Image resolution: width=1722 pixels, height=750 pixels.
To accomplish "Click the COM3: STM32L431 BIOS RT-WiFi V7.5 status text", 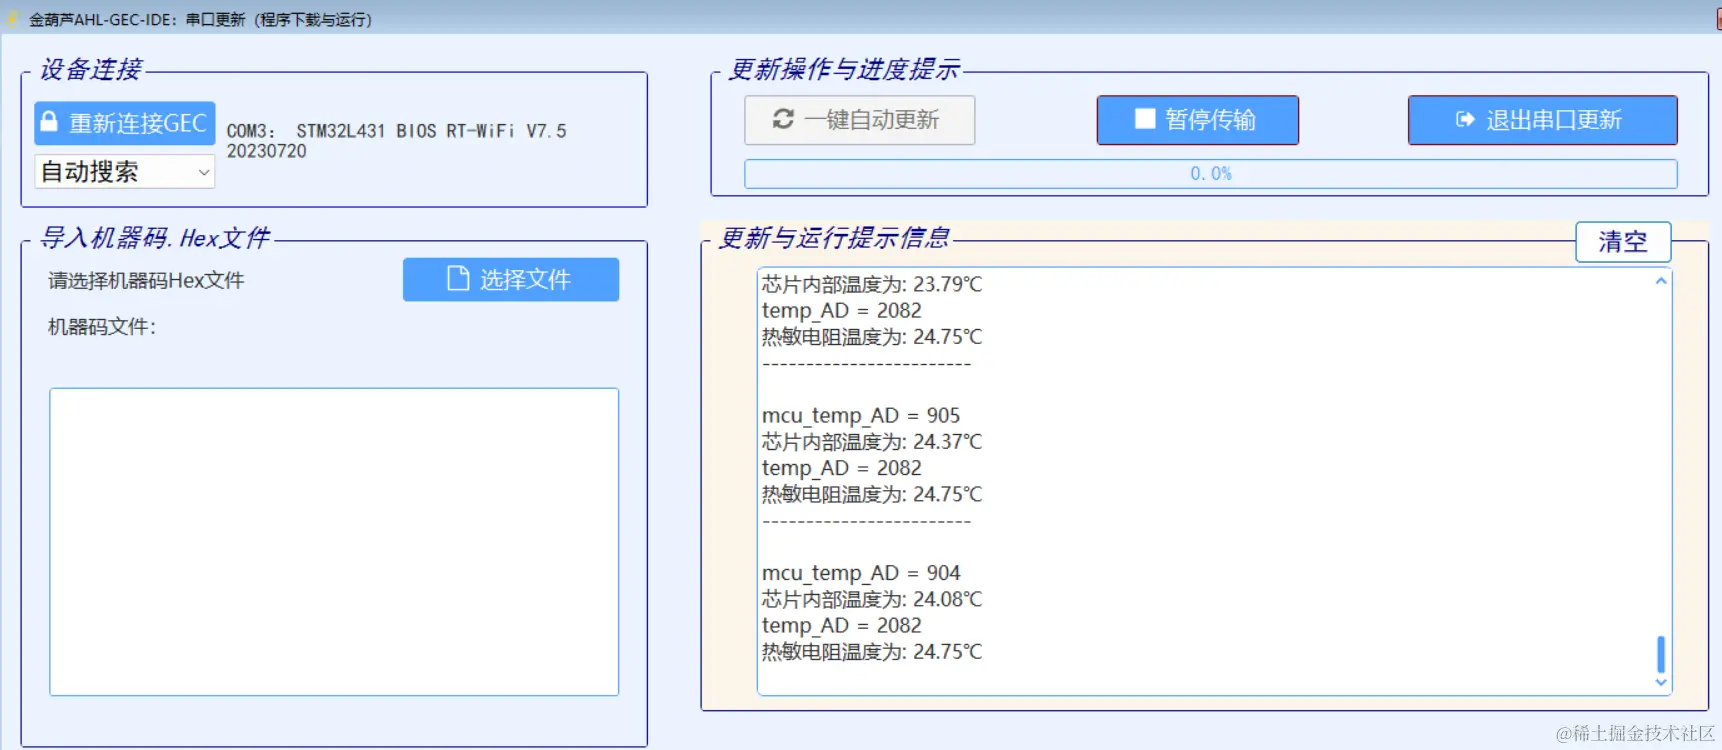I will (397, 131).
